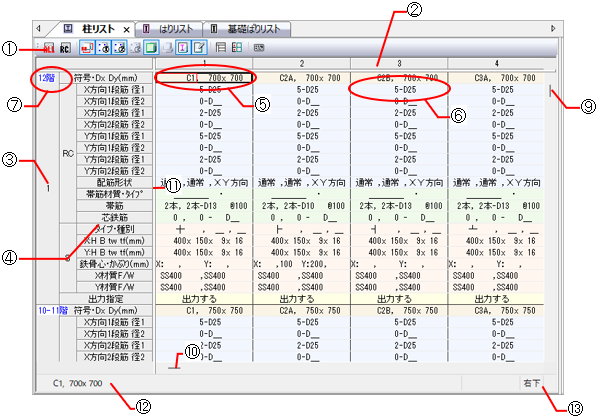Toggle the highlighted purple I-beam toolbar button
Screen dimensions: 600x420
[182, 48]
